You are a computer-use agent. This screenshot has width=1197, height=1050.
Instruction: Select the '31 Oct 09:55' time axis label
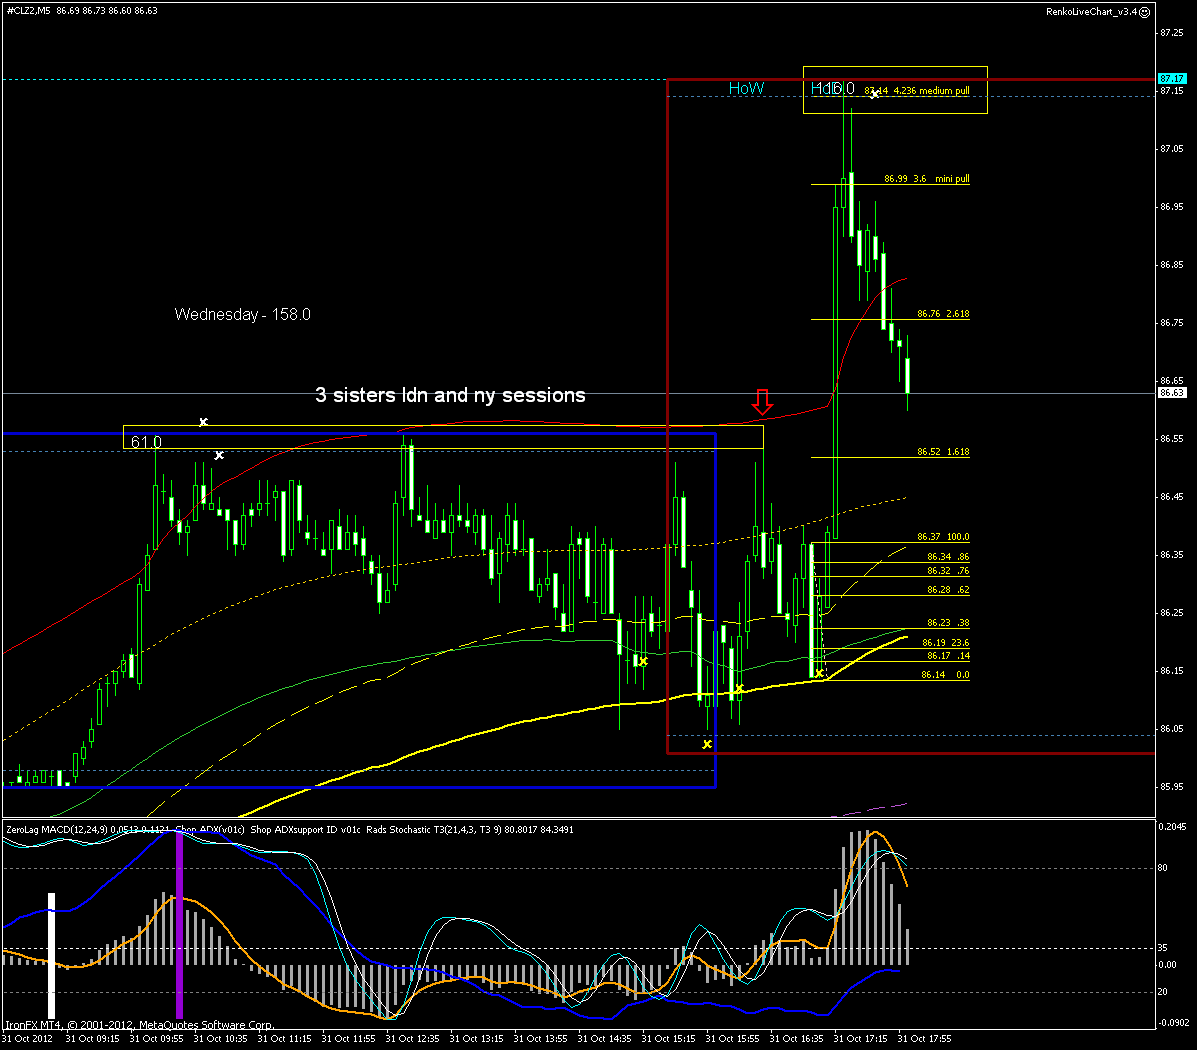pos(156,1039)
